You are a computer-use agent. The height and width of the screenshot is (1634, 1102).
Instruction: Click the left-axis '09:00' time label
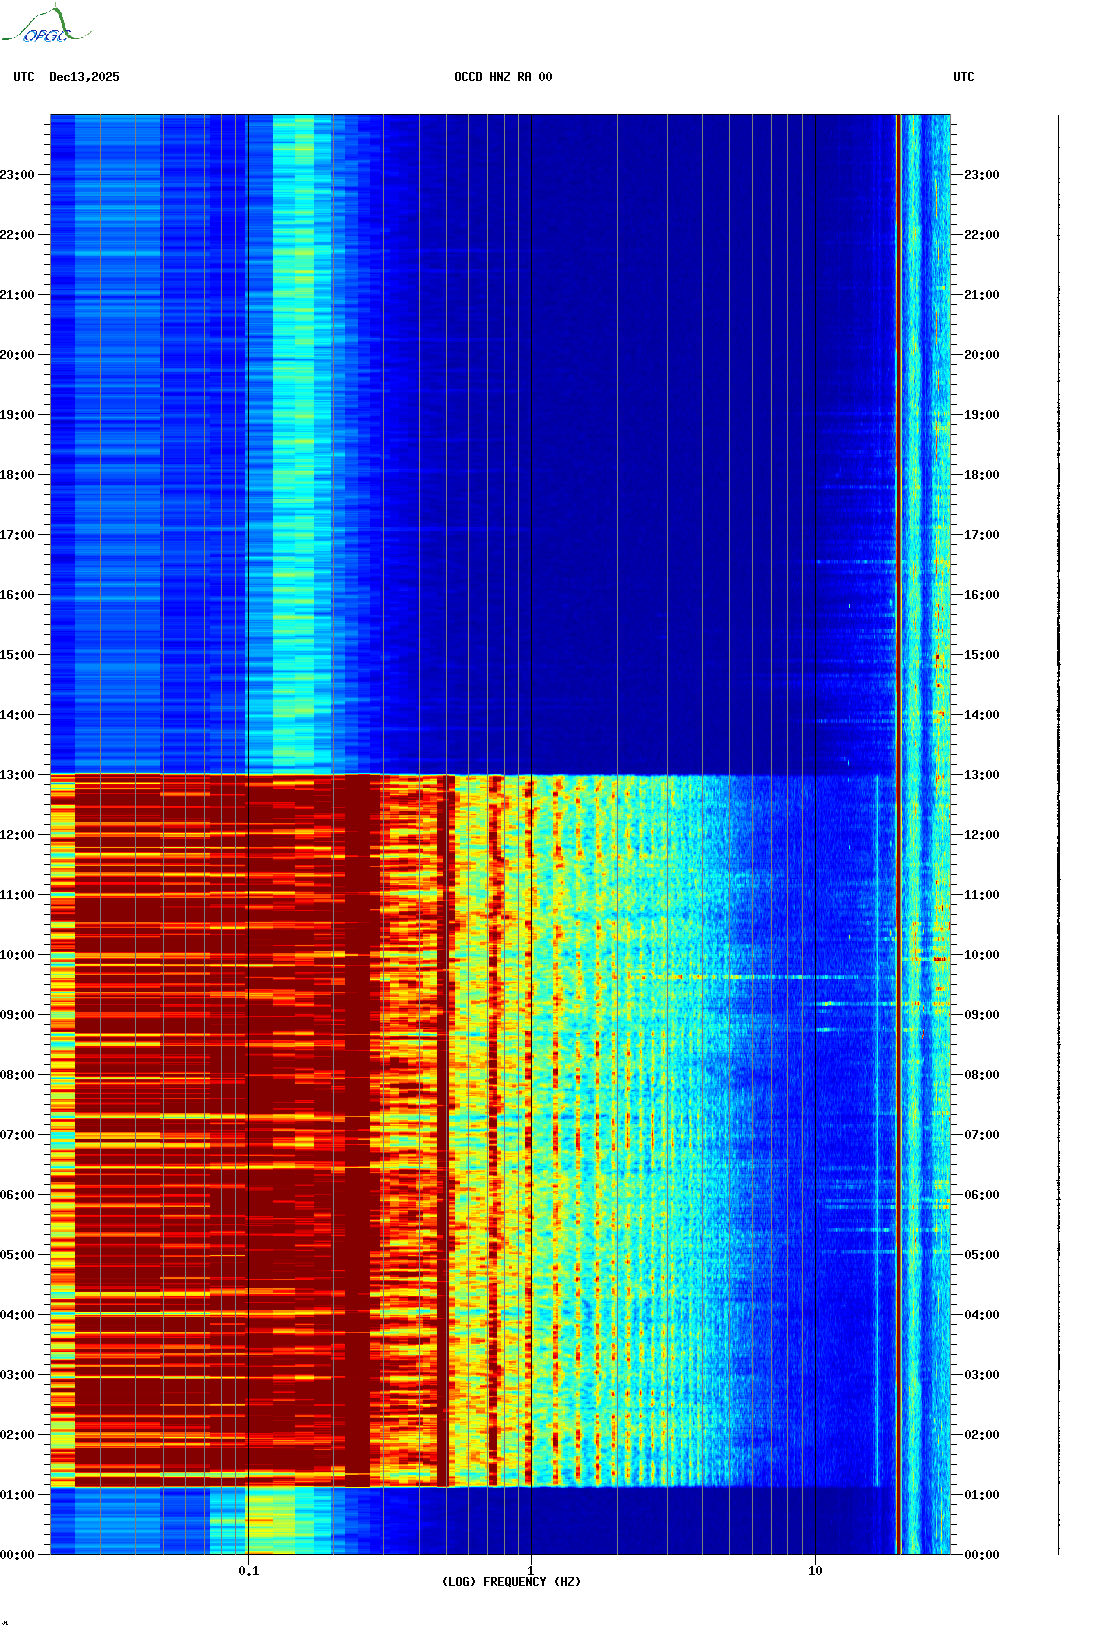pyautogui.click(x=17, y=1015)
